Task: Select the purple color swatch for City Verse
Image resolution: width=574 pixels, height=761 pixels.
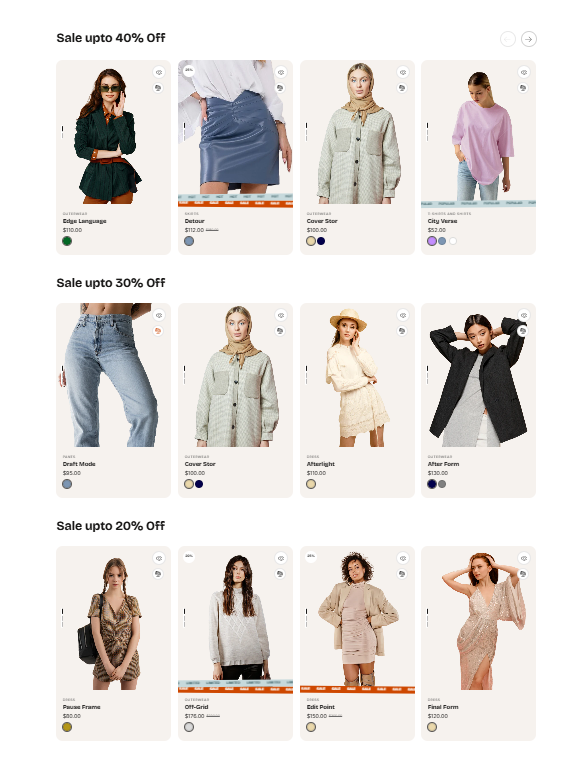Action: pos(432,241)
